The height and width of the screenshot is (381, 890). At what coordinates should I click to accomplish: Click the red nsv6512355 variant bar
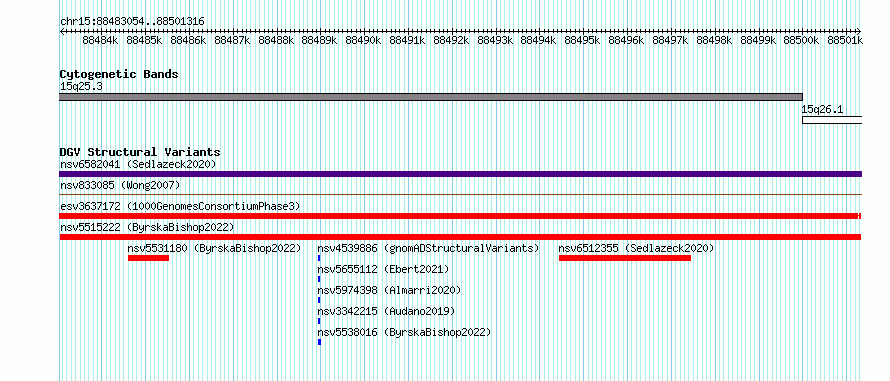click(625, 258)
